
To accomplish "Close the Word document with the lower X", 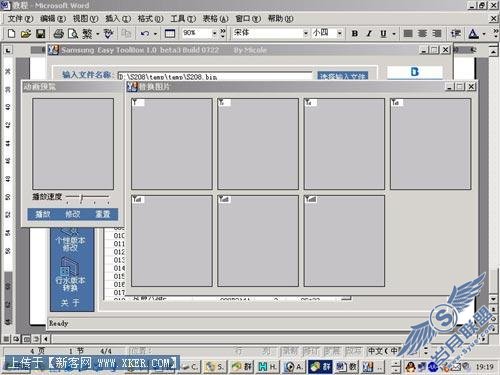I will point(494,18).
